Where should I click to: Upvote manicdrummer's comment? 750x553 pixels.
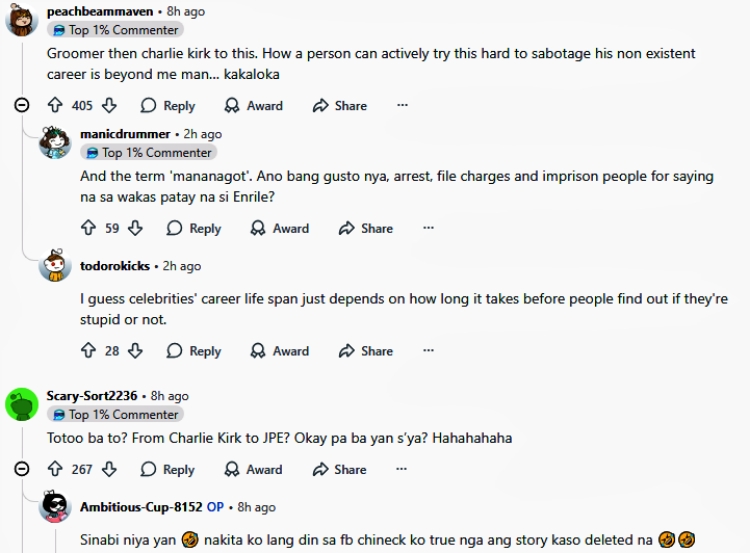[x=88, y=228]
